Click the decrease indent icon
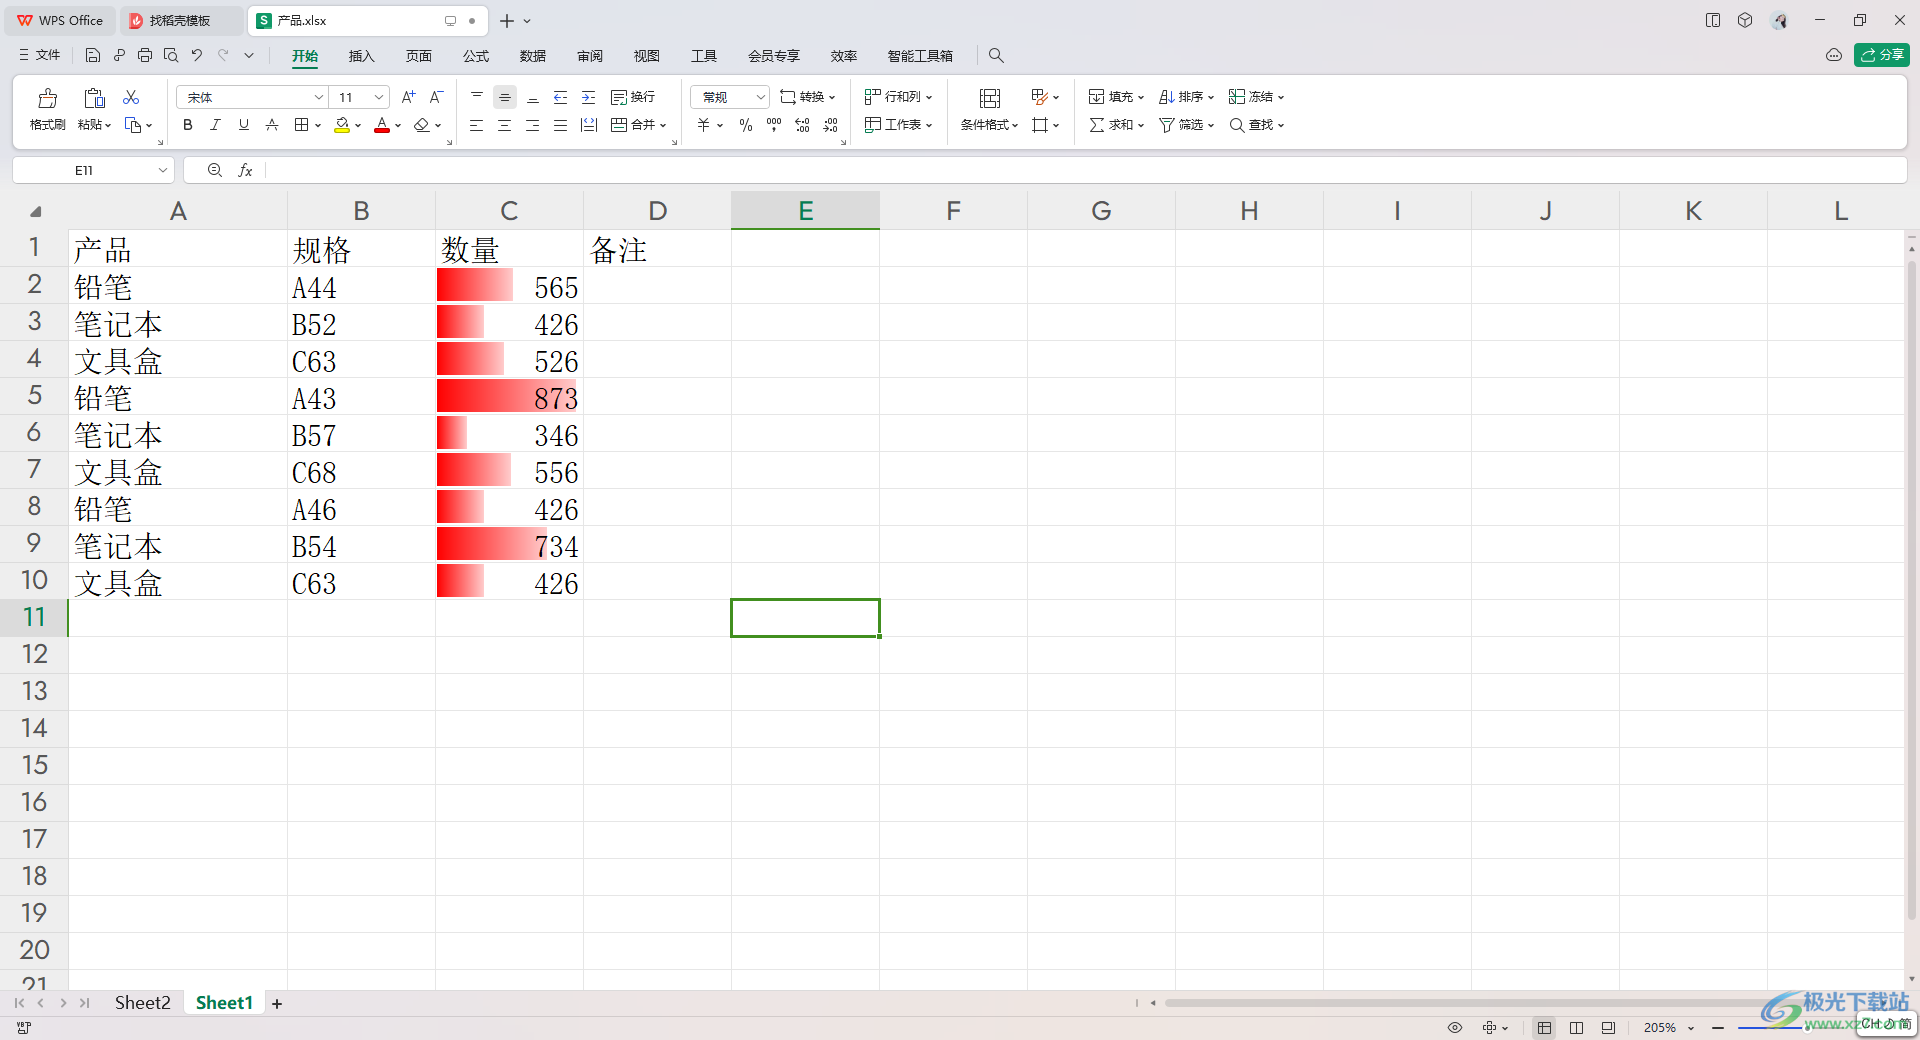The height and width of the screenshot is (1040, 1920). pyautogui.click(x=561, y=97)
